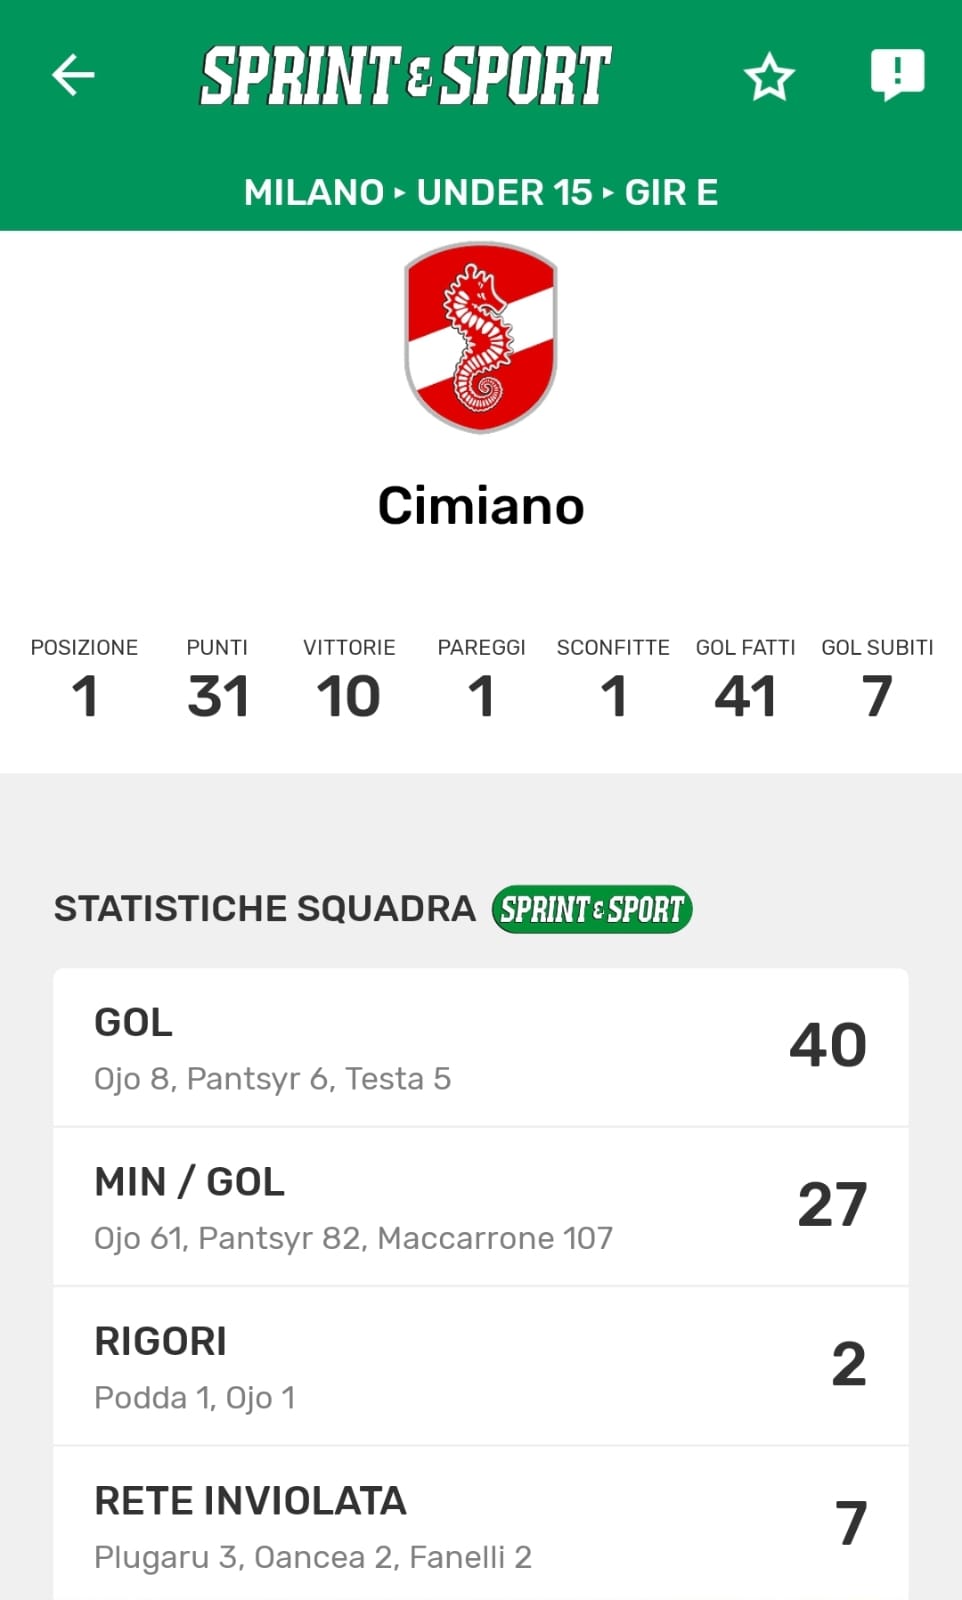The width and height of the screenshot is (962, 1600).
Task: Tap the Sprint & Sport header logo
Action: [406, 76]
